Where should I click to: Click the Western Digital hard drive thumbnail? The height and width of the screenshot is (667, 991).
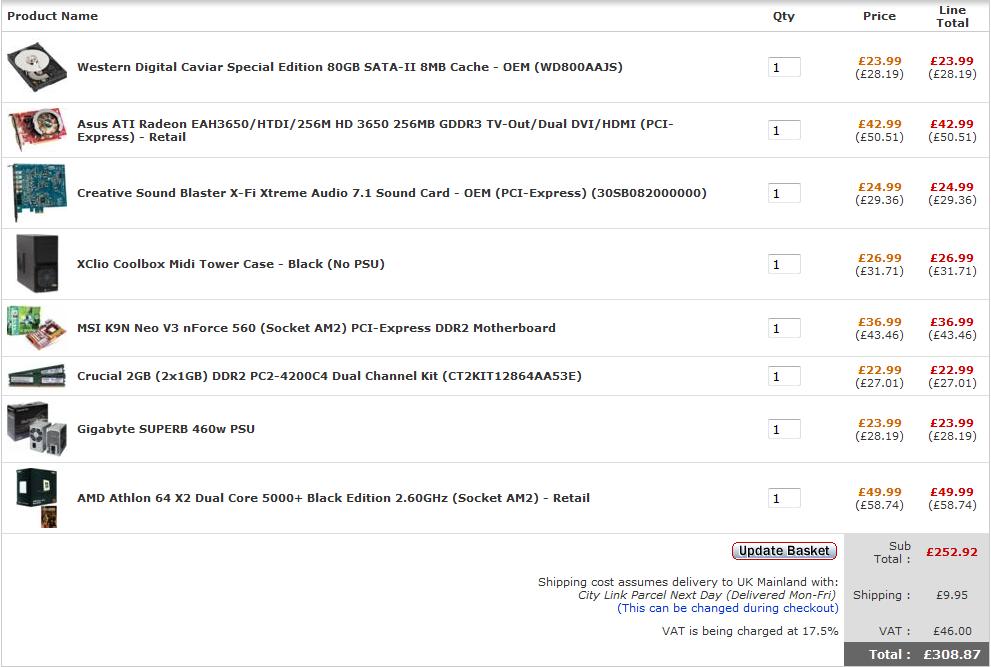[x=37, y=67]
